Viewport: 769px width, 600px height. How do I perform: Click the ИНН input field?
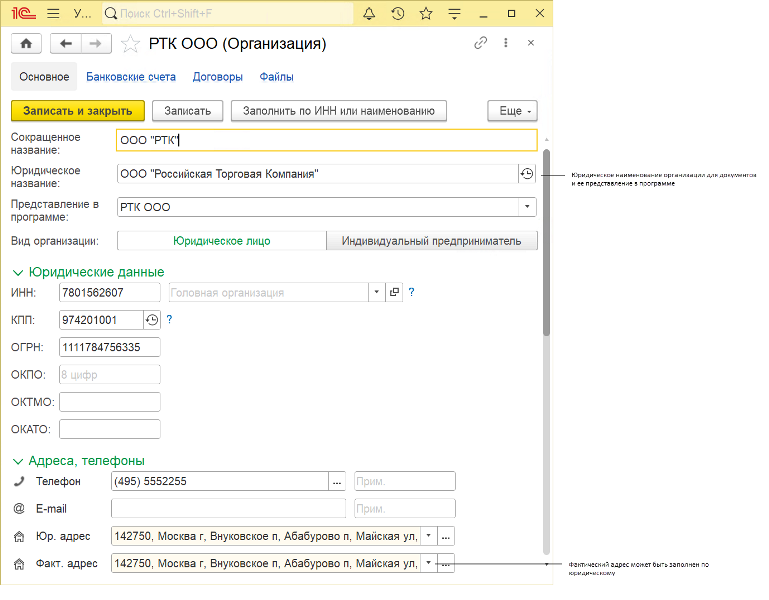click(x=110, y=292)
